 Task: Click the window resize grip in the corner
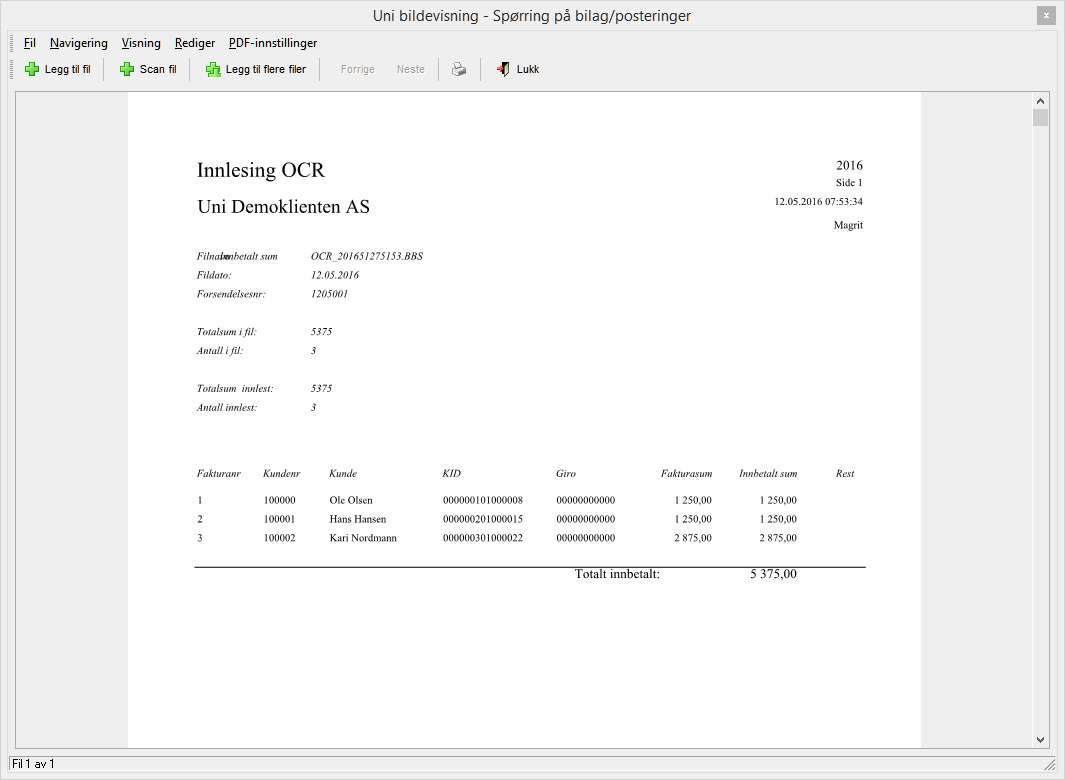[1049, 764]
